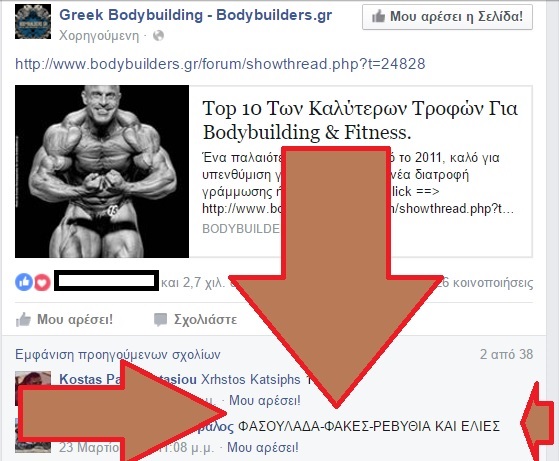Click the globe public audience icon
Viewport: 559px width, 461px height.
[158, 36]
